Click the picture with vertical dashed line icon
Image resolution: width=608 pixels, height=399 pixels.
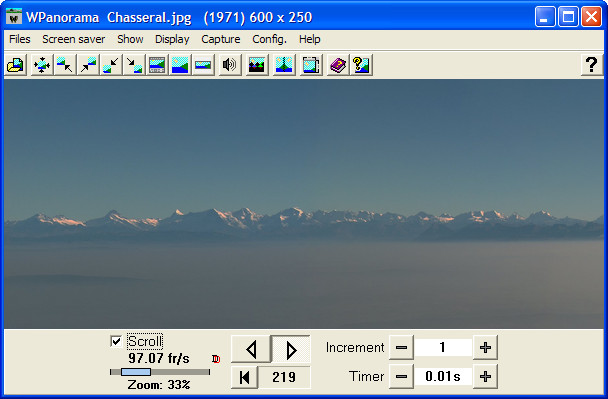click(283, 65)
